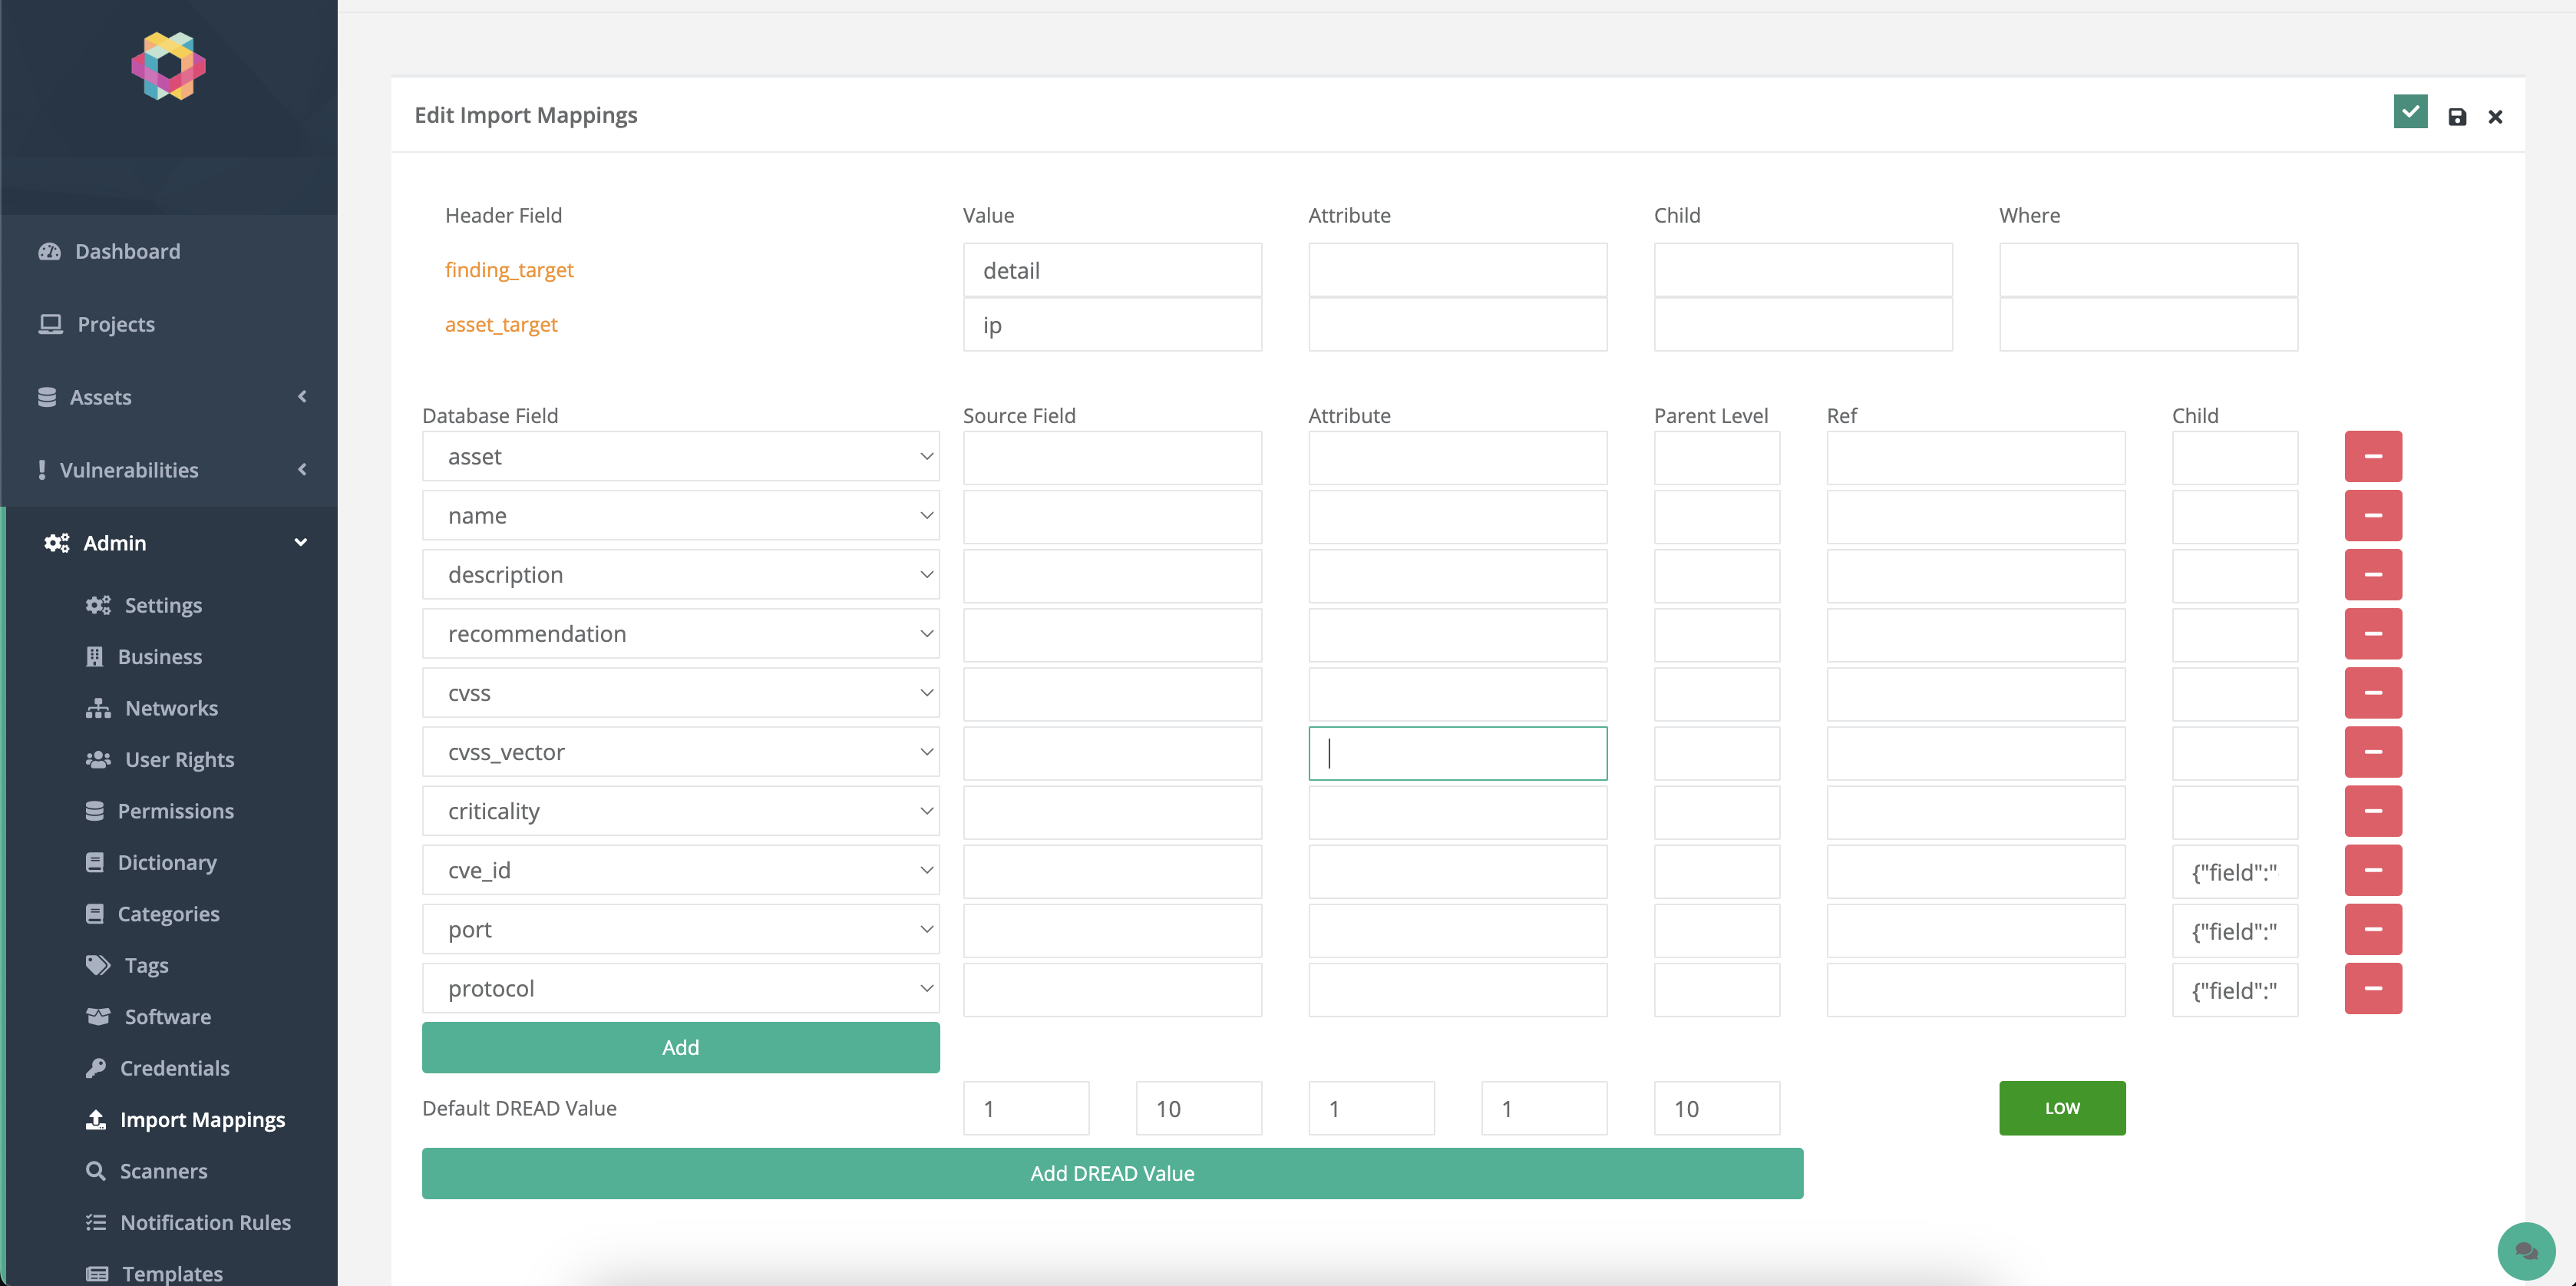Open the cve_id database field dropdown
Screen dimensions: 2576x1286
click(x=680, y=870)
